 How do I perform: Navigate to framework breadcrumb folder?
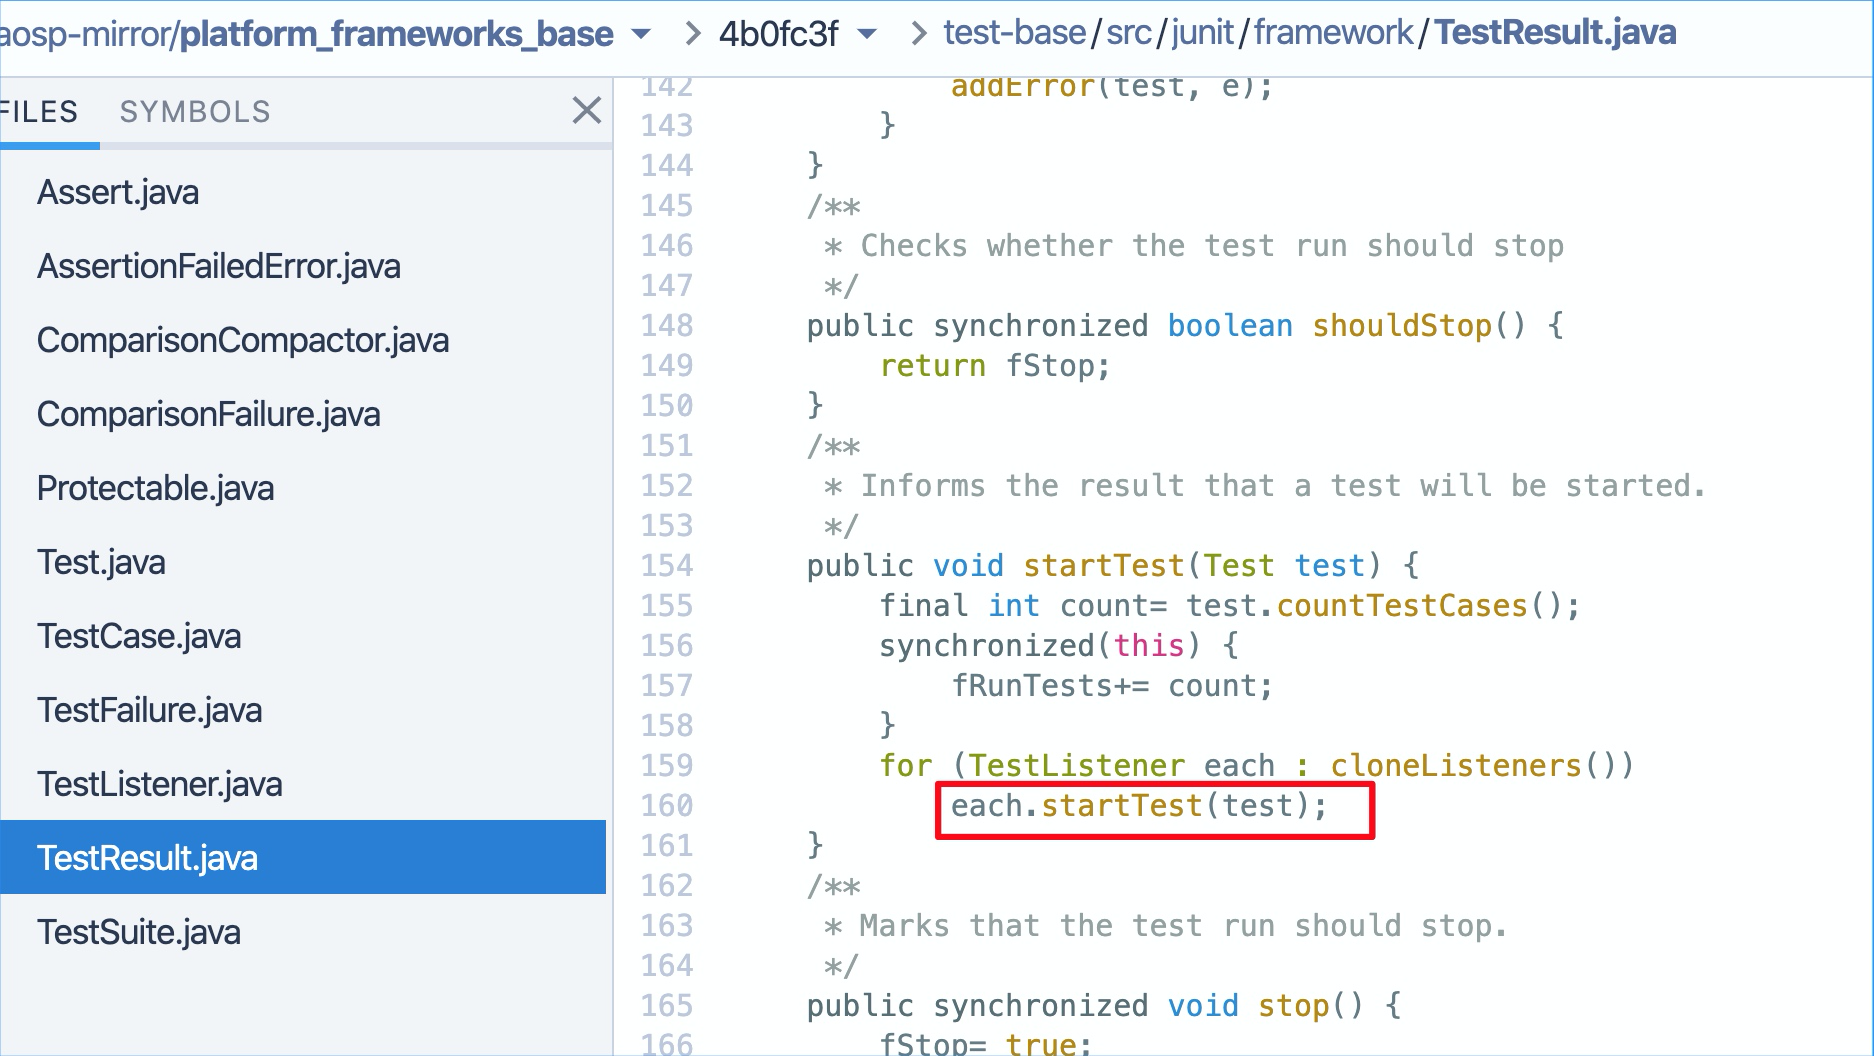click(x=1334, y=33)
